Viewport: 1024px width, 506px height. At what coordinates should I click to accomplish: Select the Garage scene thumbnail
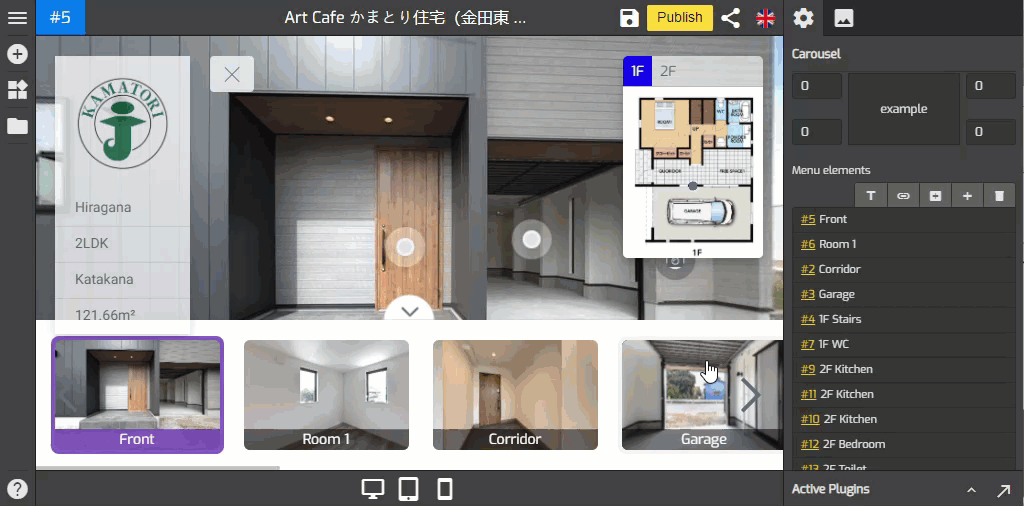tap(703, 395)
